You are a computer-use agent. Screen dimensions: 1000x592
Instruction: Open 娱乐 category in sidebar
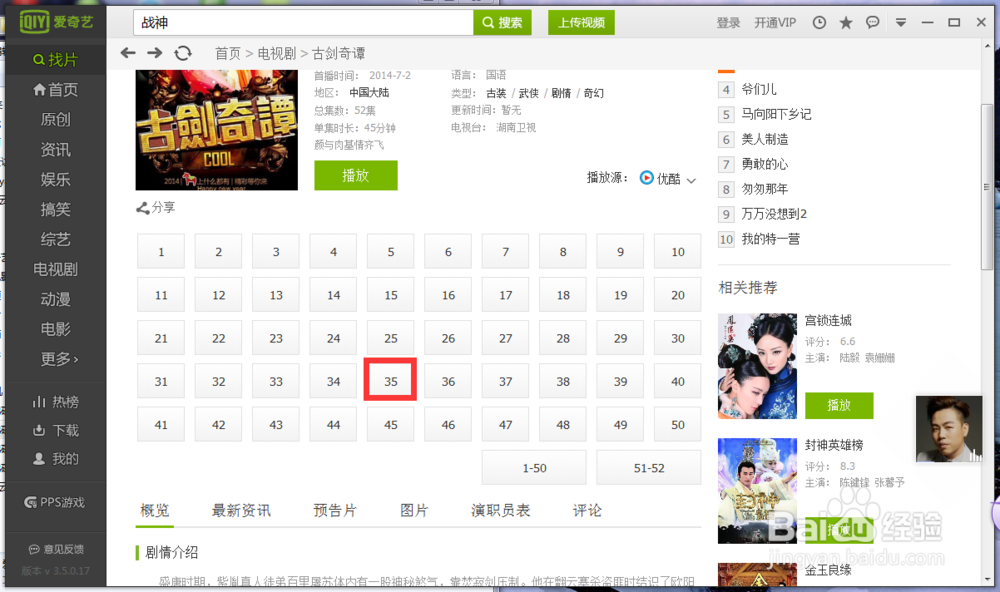point(55,179)
